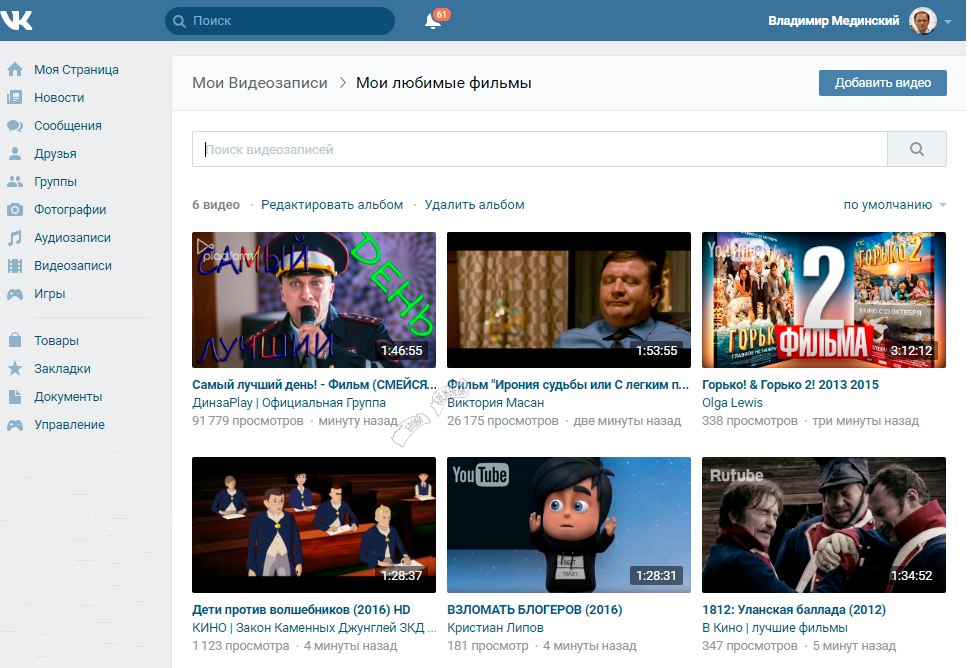The height and width of the screenshot is (668, 971).
Task: Open Фотографии sidebar label
Action: (x=70, y=209)
